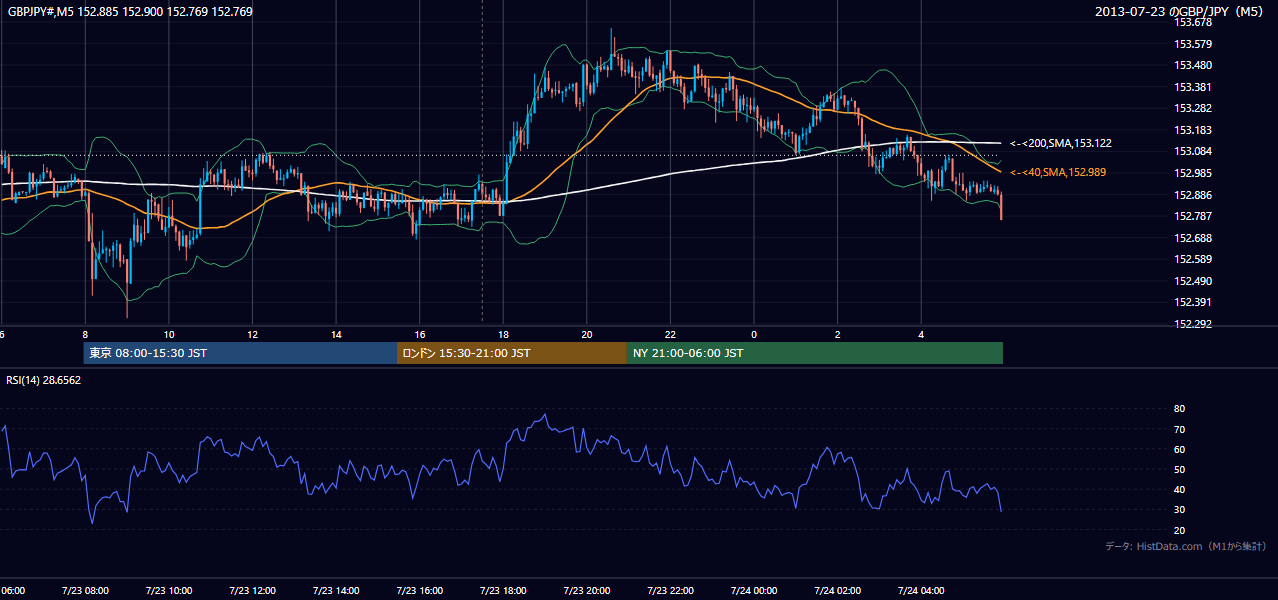Click the RSI scale value 70
Image resolution: width=1278 pixels, height=600 pixels.
tap(1180, 429)
